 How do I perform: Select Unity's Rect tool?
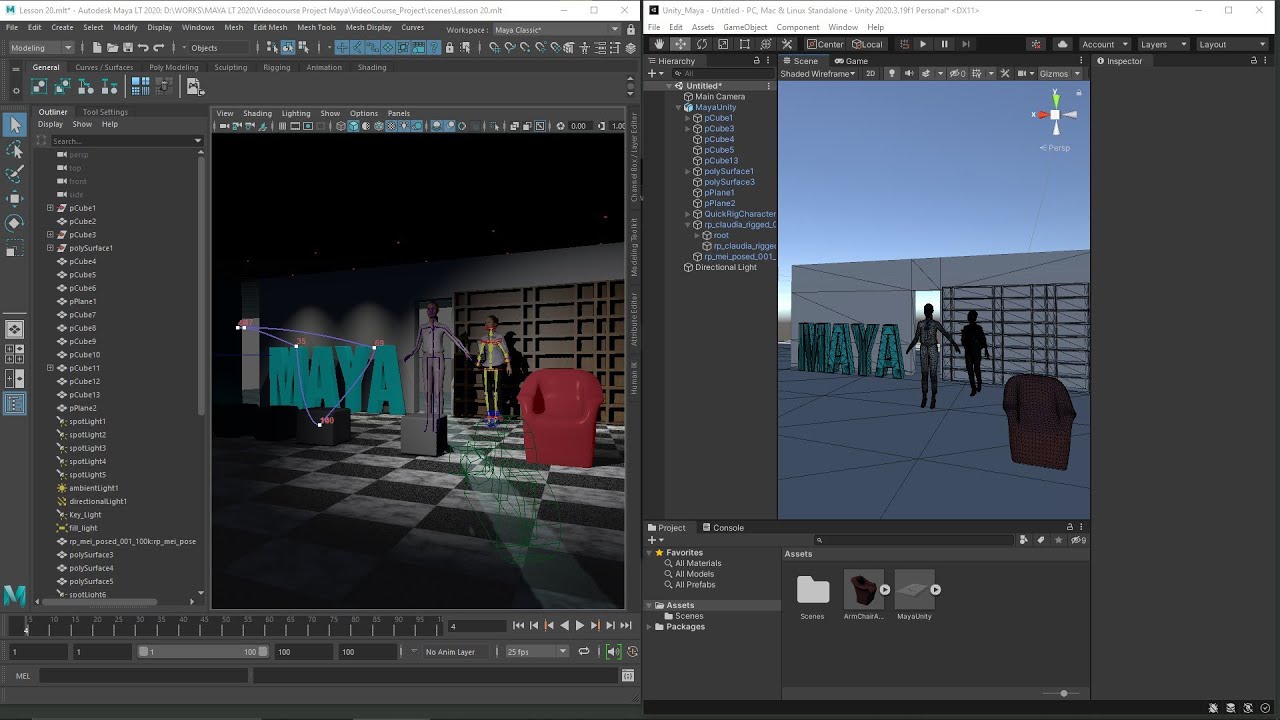coord(744,44)
